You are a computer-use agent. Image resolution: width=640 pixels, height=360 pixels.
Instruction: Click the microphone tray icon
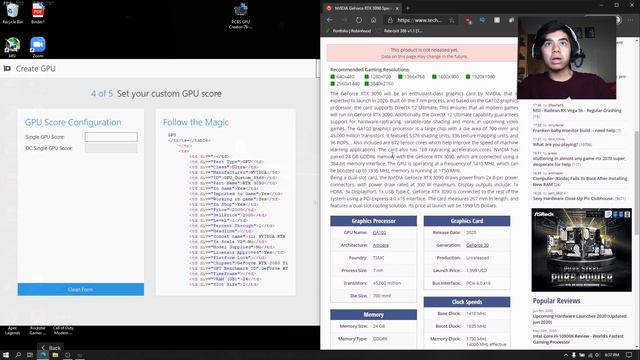[x=573, y=355]
